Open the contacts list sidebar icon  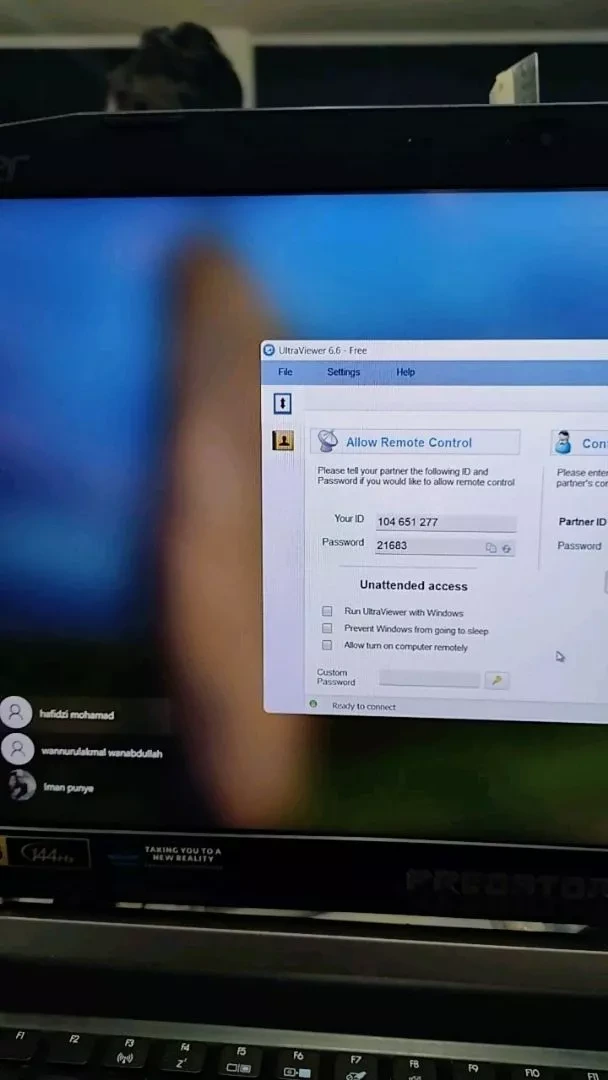283,440
